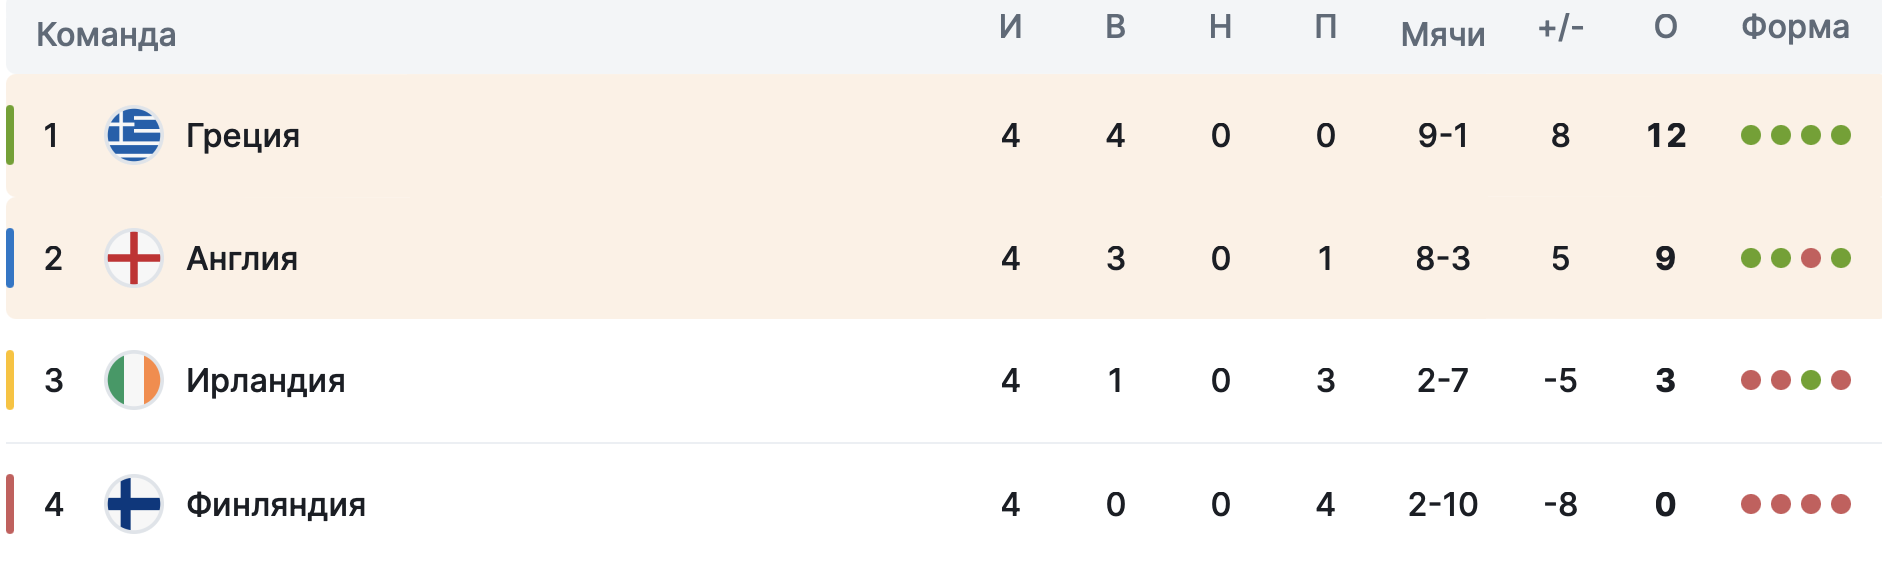Click the Greece flag icon
Screen dimensions: 1882x574
click(134, 135)
